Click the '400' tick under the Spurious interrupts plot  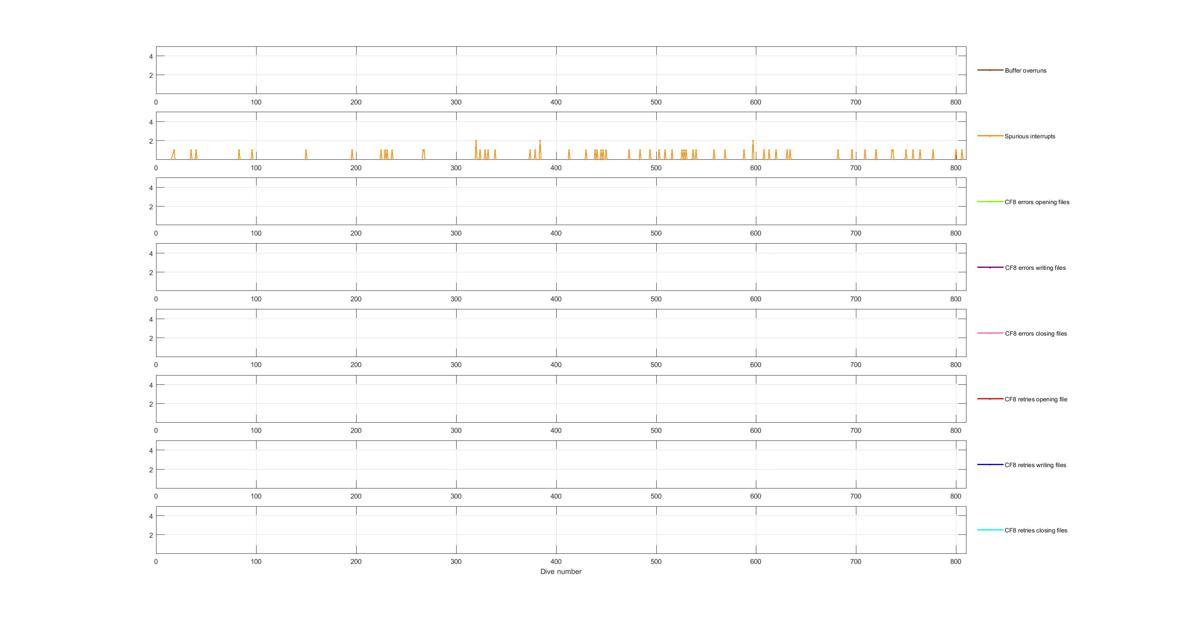(x=556, y=168)
